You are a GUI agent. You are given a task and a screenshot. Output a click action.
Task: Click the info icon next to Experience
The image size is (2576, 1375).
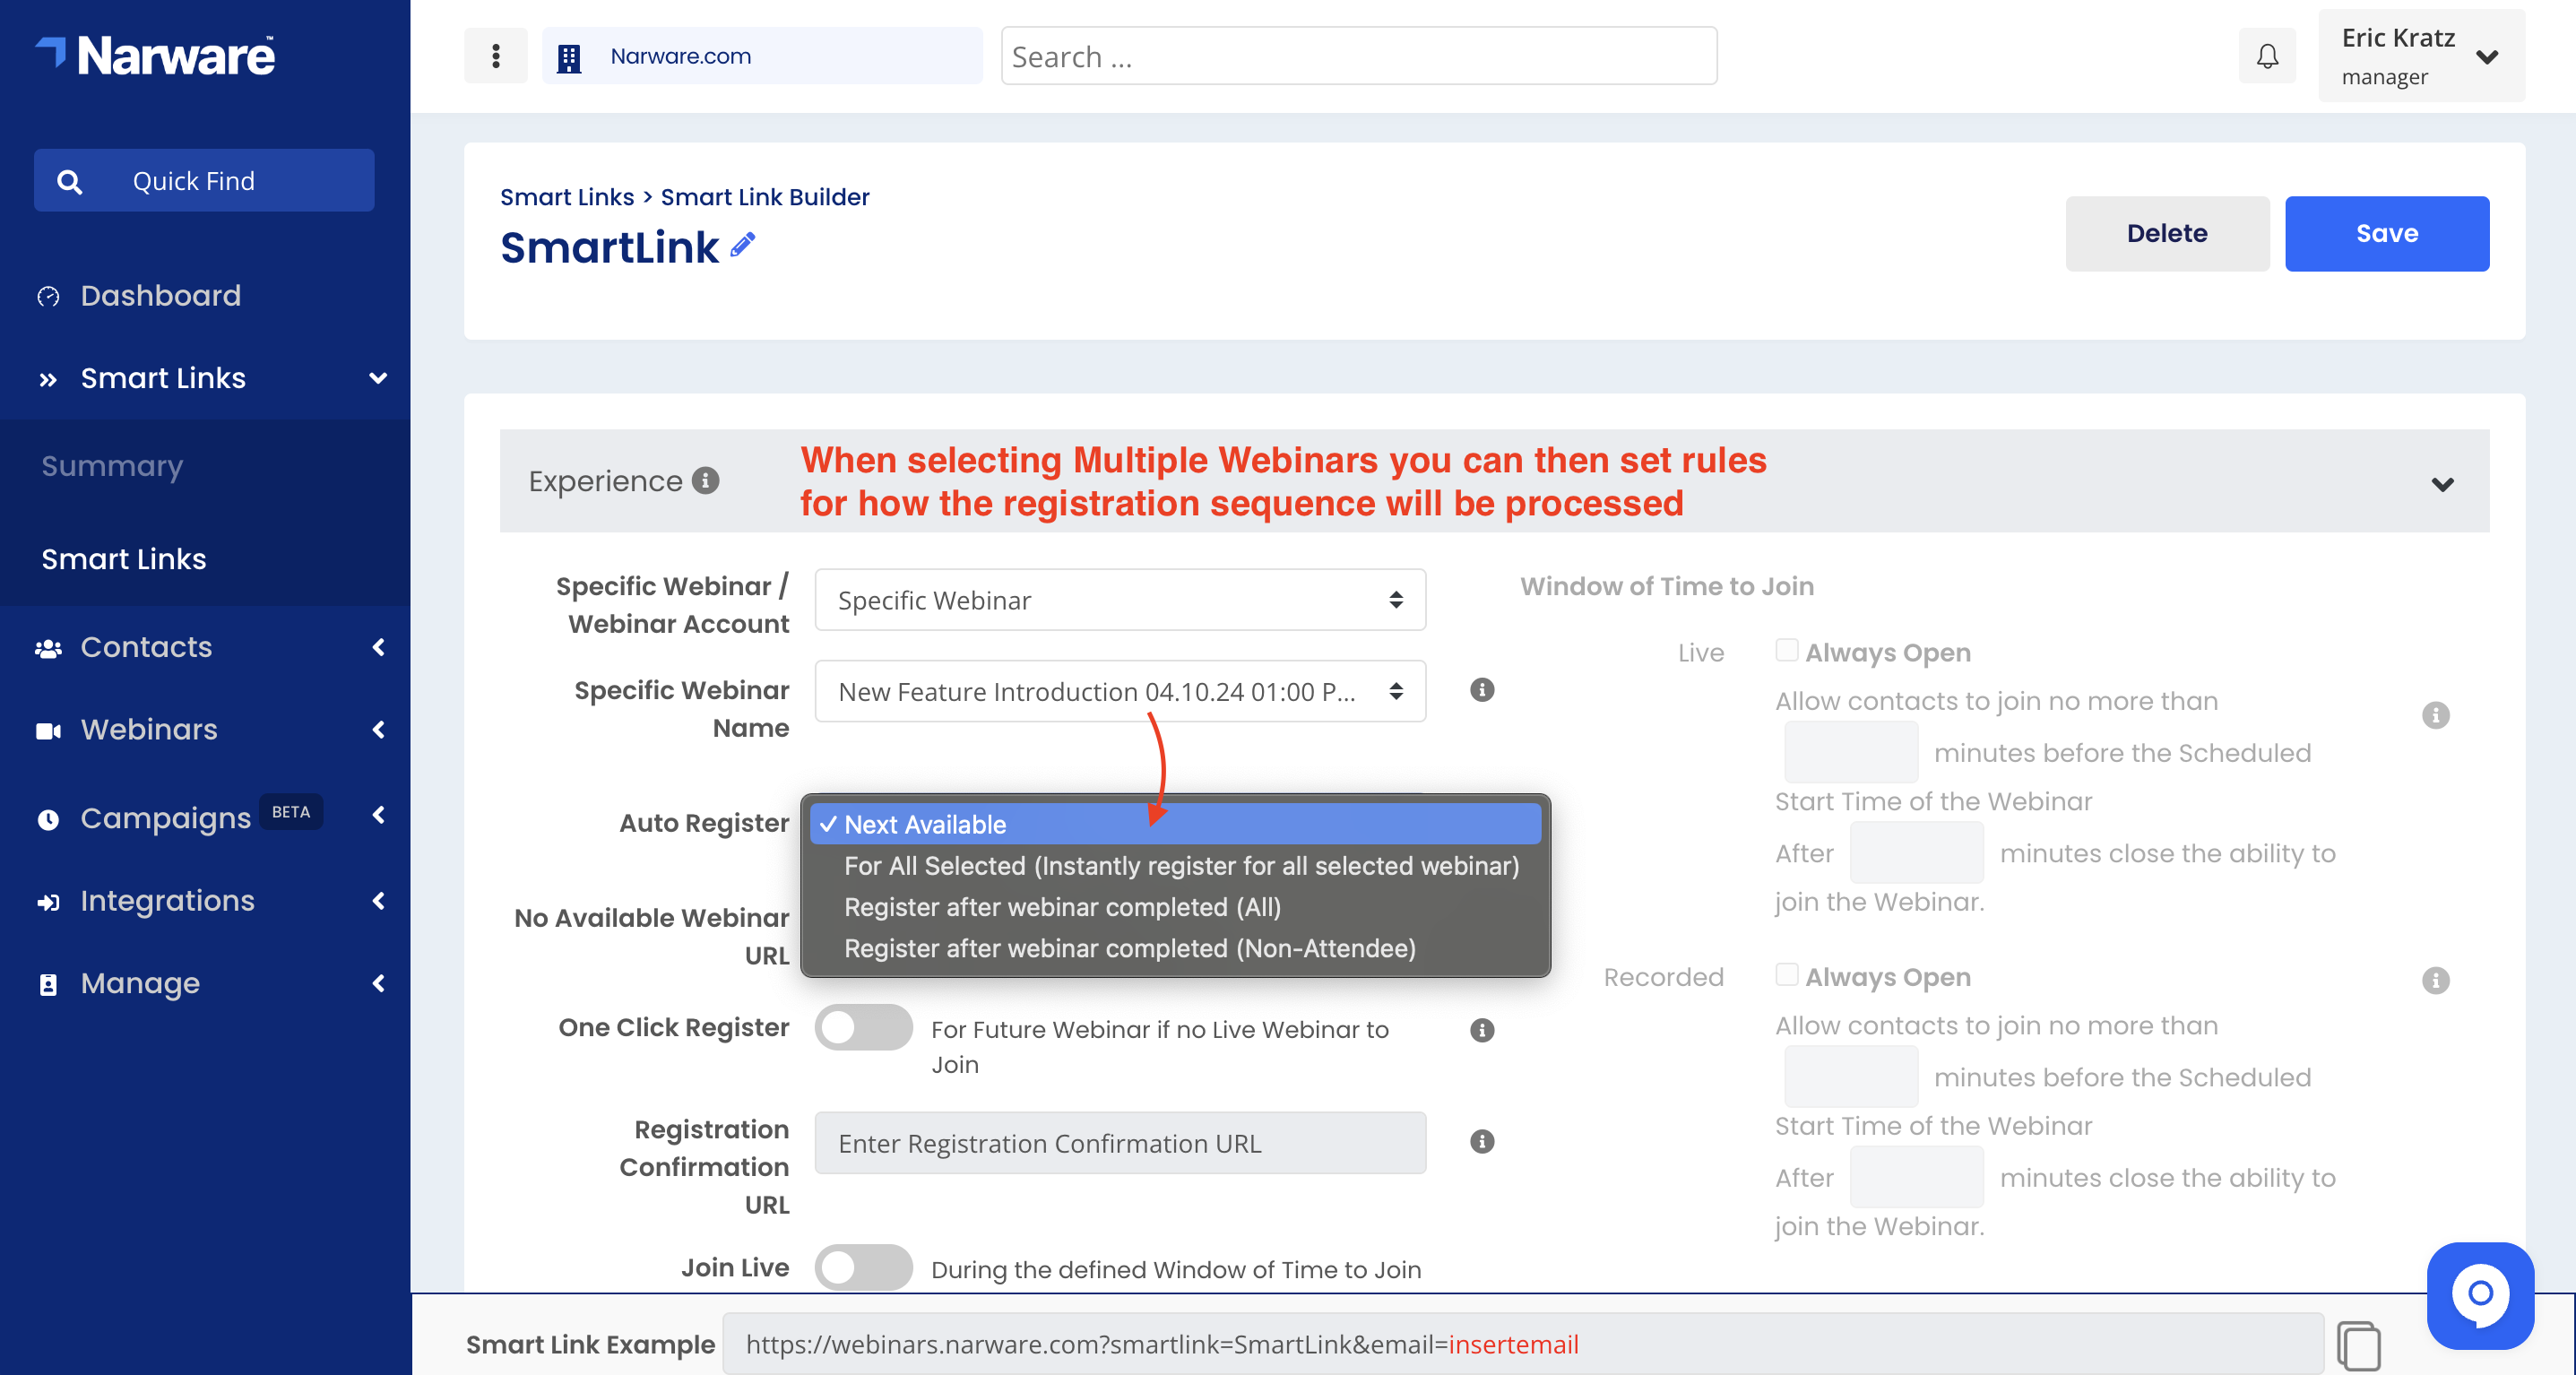click(x=706, y=481)
